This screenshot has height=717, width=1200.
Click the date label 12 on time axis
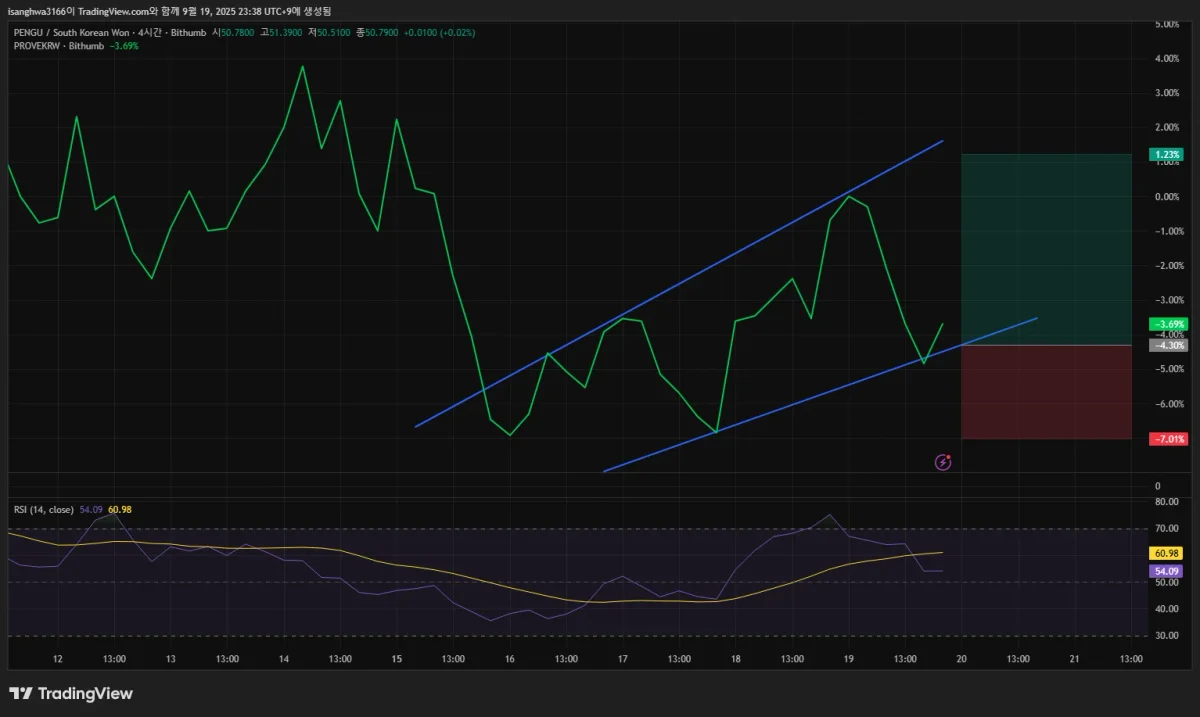(x=58, y=659)
